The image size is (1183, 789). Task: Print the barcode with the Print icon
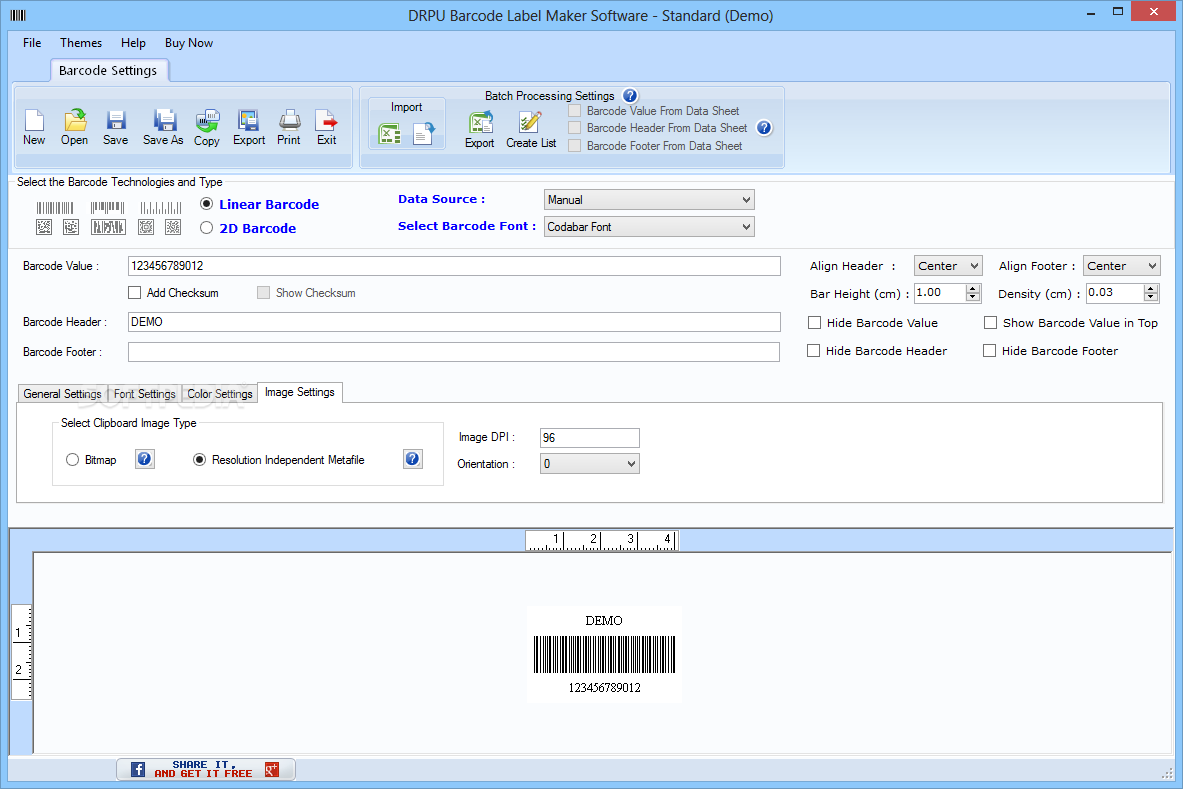point(289,127)
